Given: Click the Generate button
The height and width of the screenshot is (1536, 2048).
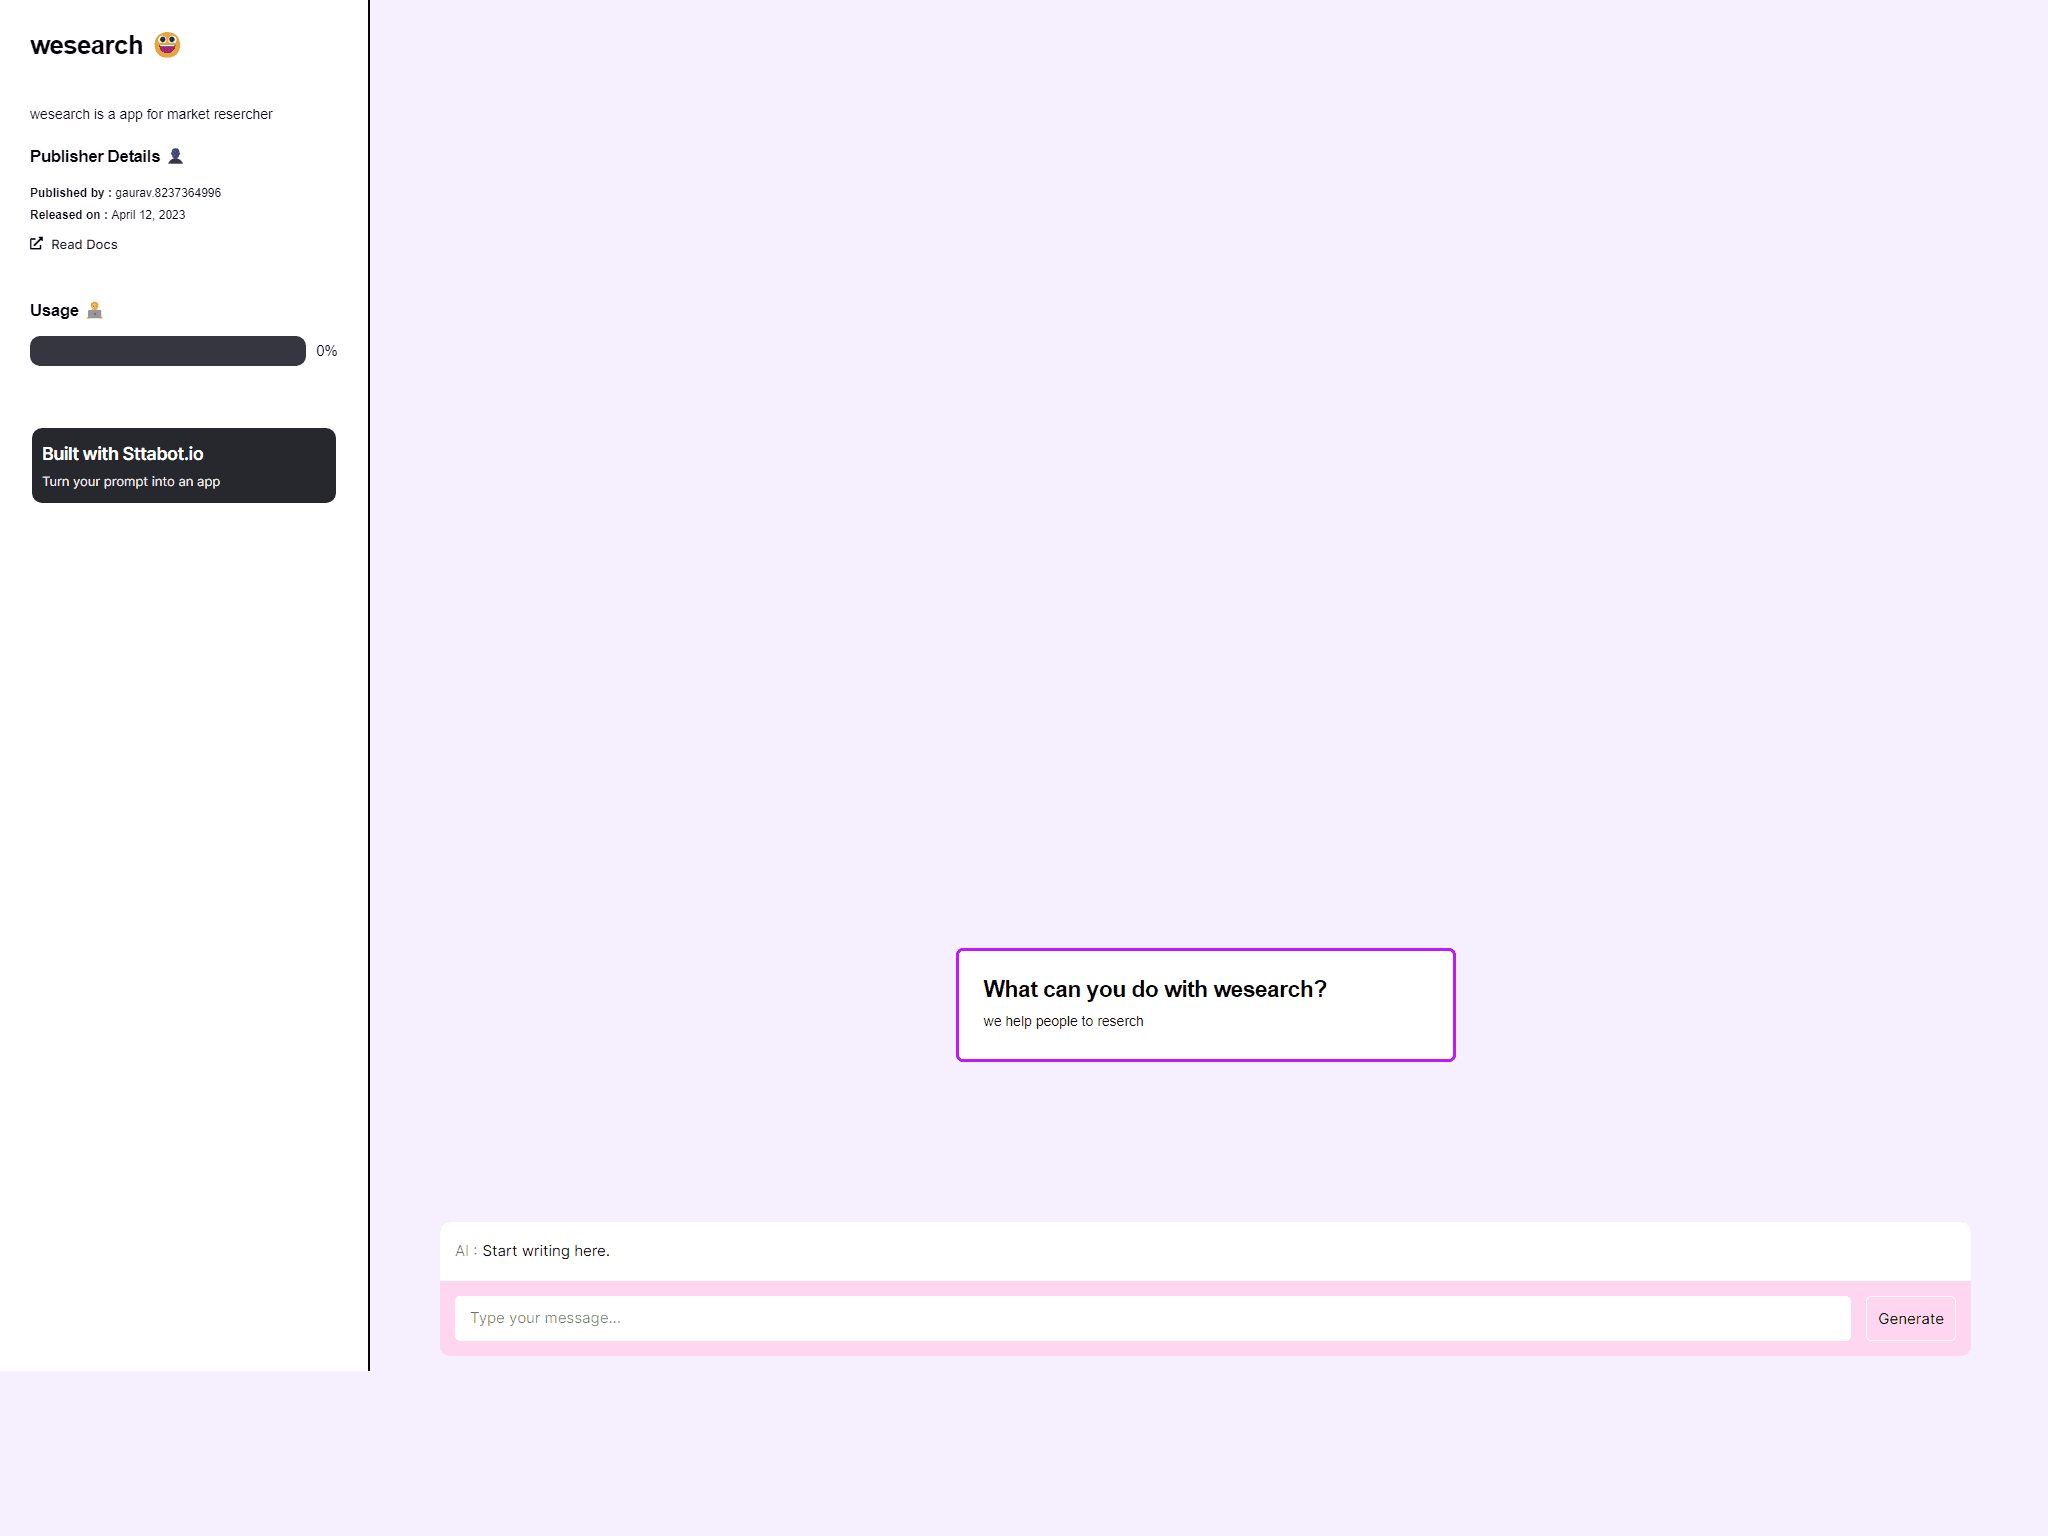Looking at the screenshot, I should click(x=1910, y=1318).
